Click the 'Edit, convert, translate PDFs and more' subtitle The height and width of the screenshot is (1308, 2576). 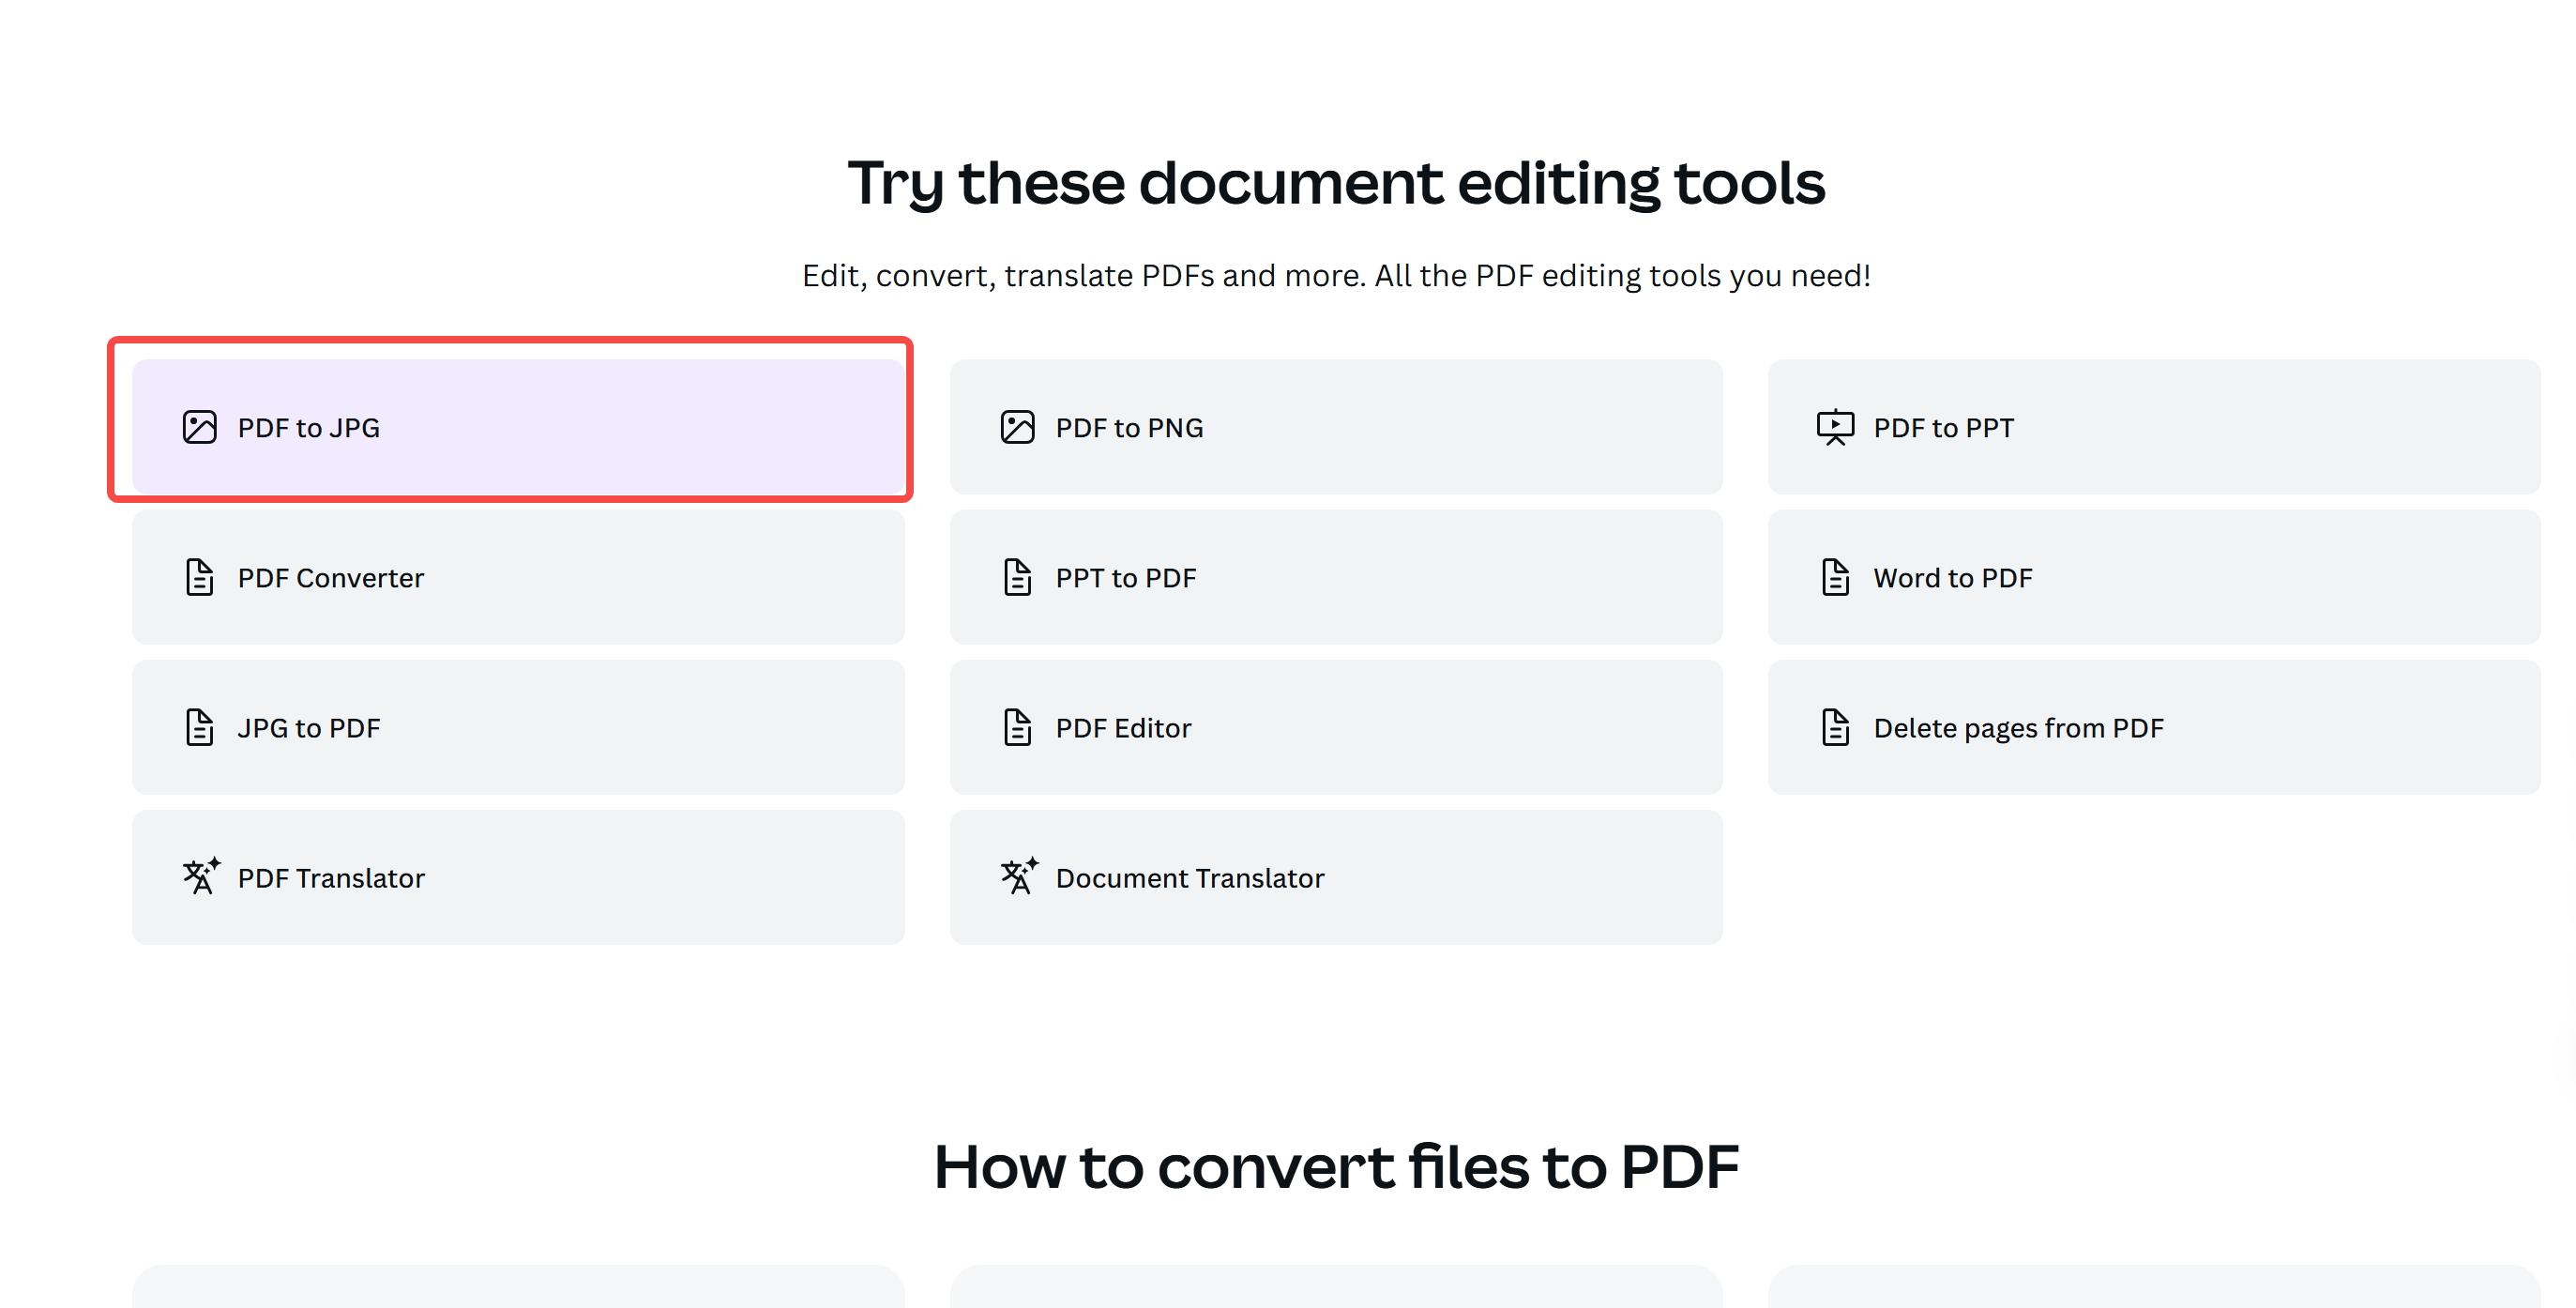1336,275
